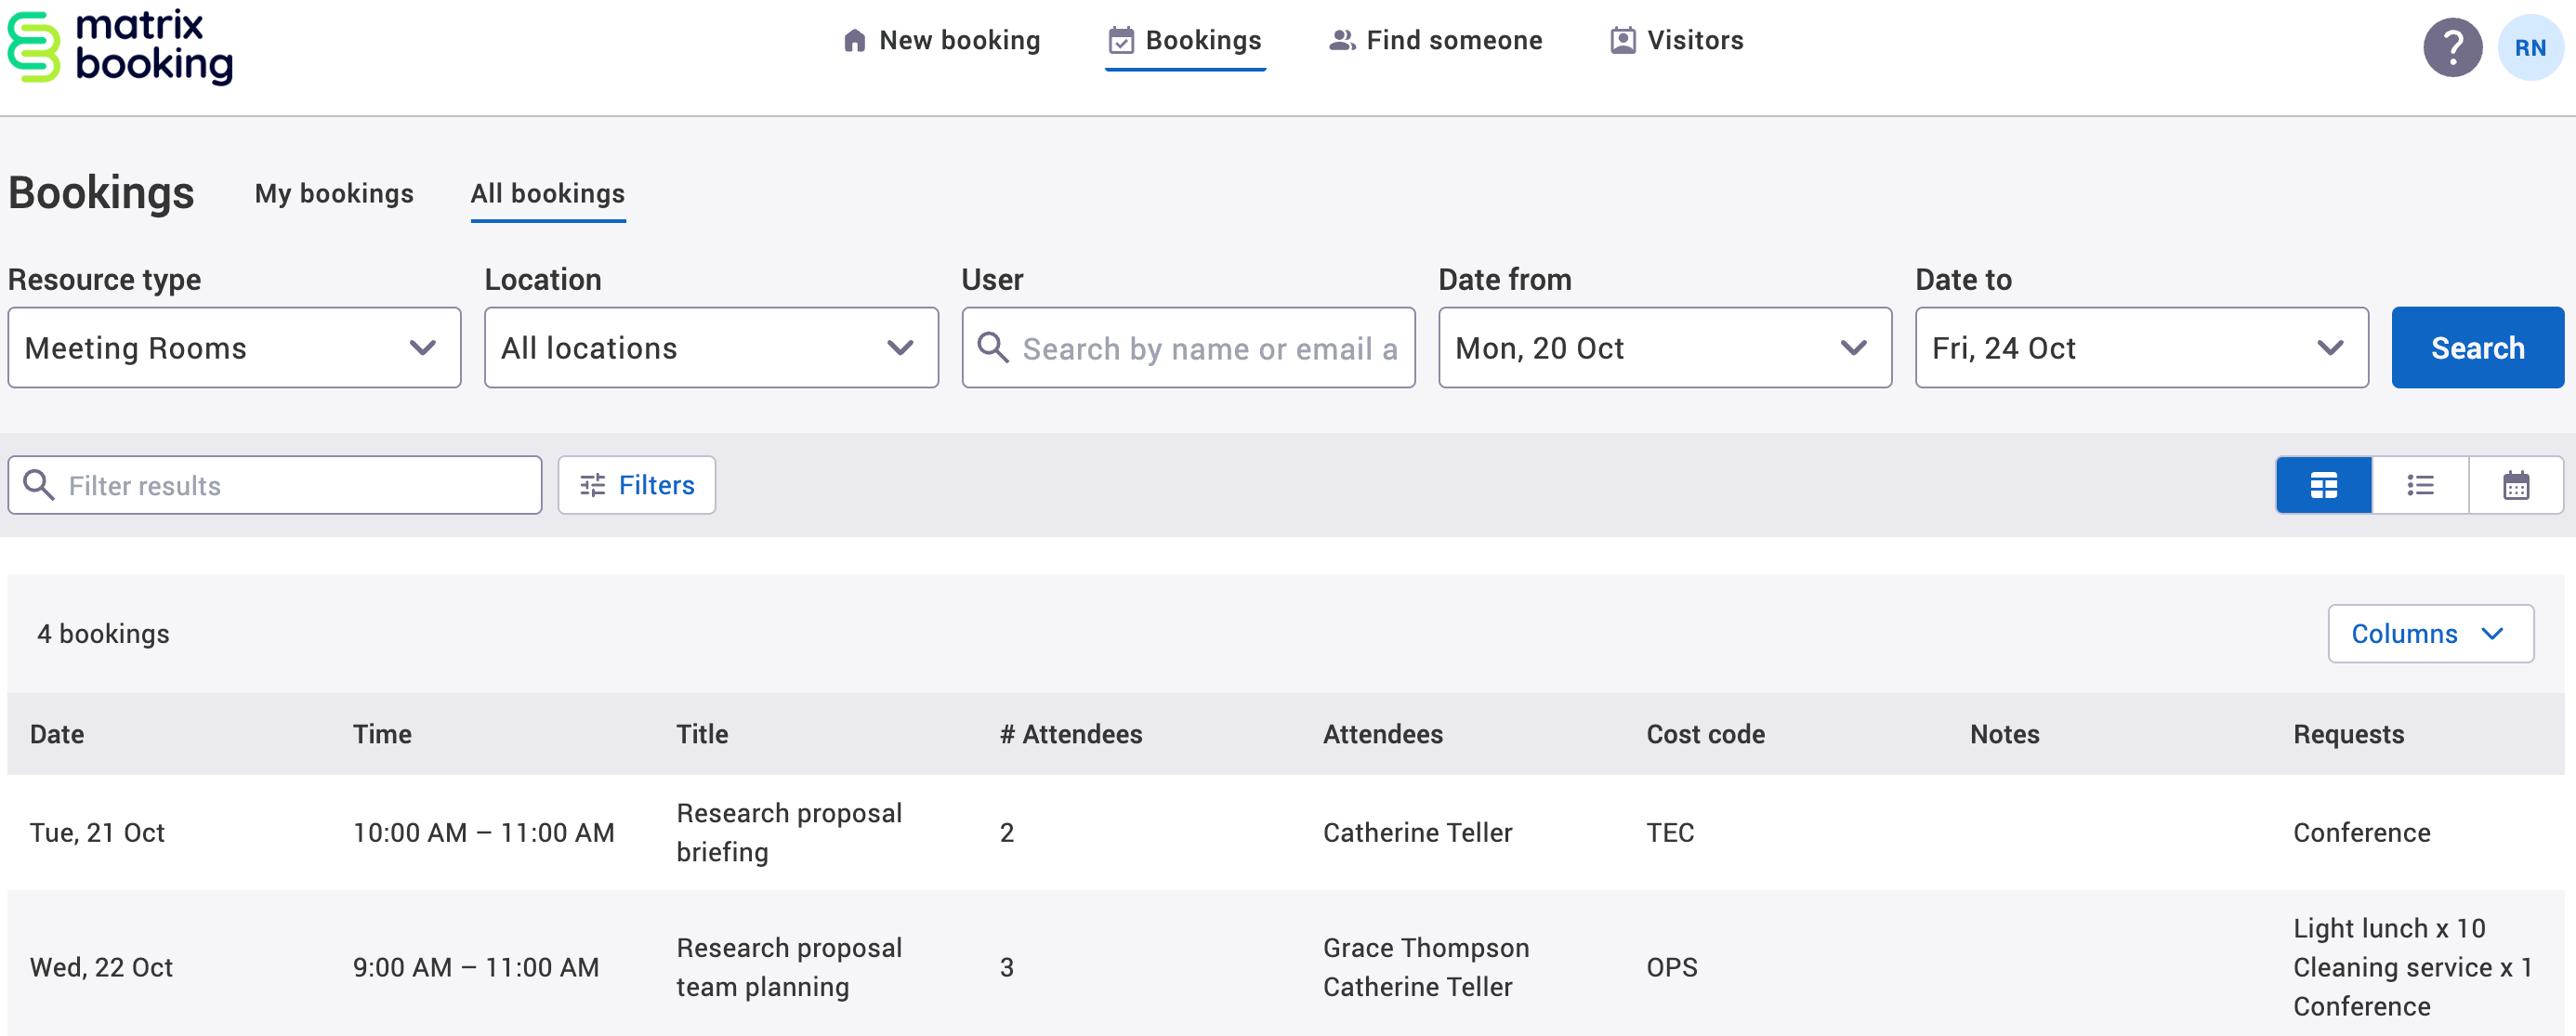Open the New booking home icon
Viewport: 2576px width, 1036px height.
[855, 40]
